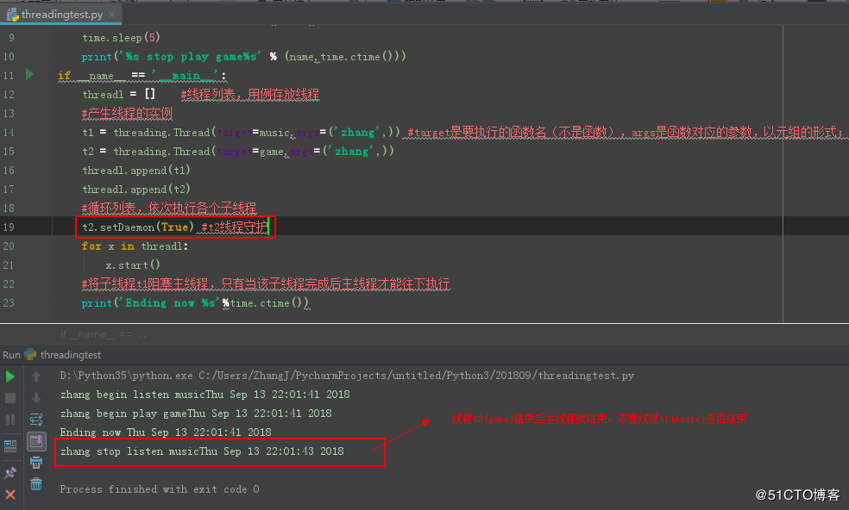Viewport: 849px width, 510px height.
Task: Click the Pause Output icon
Action: (x=10, y=420)
